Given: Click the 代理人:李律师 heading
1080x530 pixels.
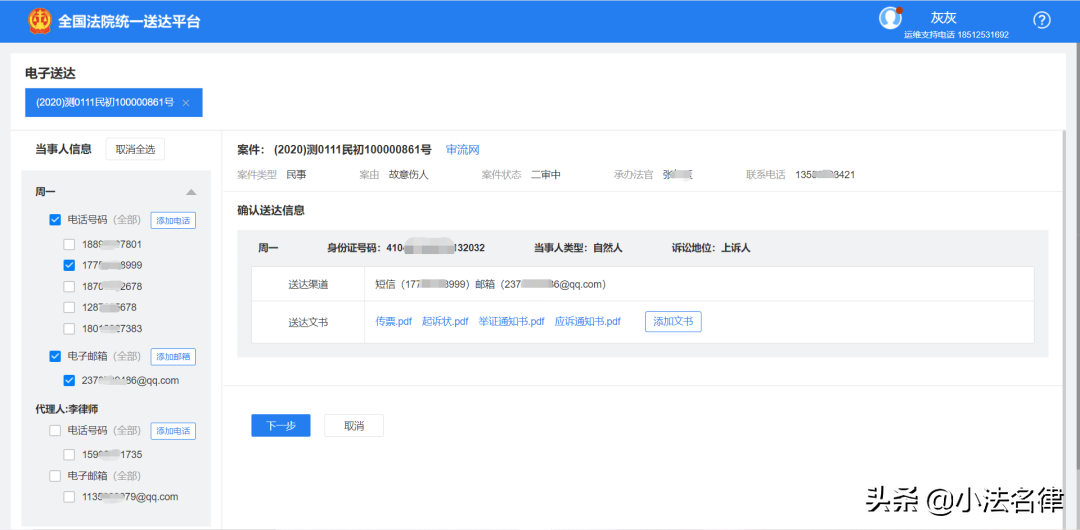Looking at the screenshot, I should click(x=65, y=409).
